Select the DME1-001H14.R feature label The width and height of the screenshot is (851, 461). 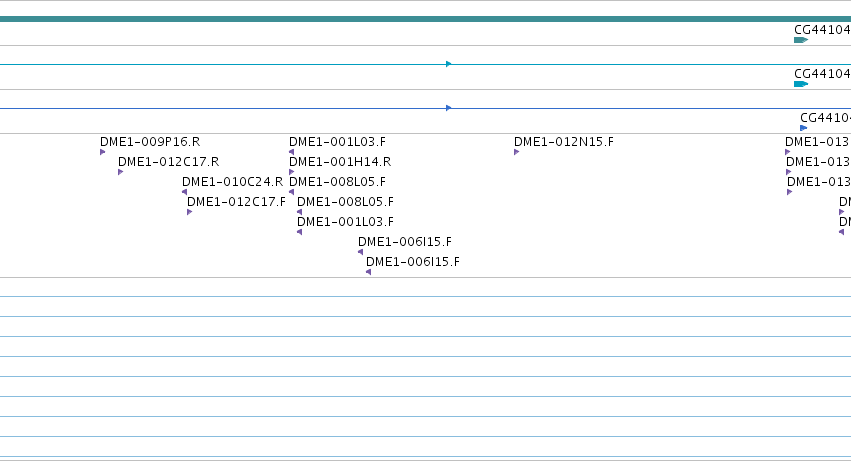(340, 162)
